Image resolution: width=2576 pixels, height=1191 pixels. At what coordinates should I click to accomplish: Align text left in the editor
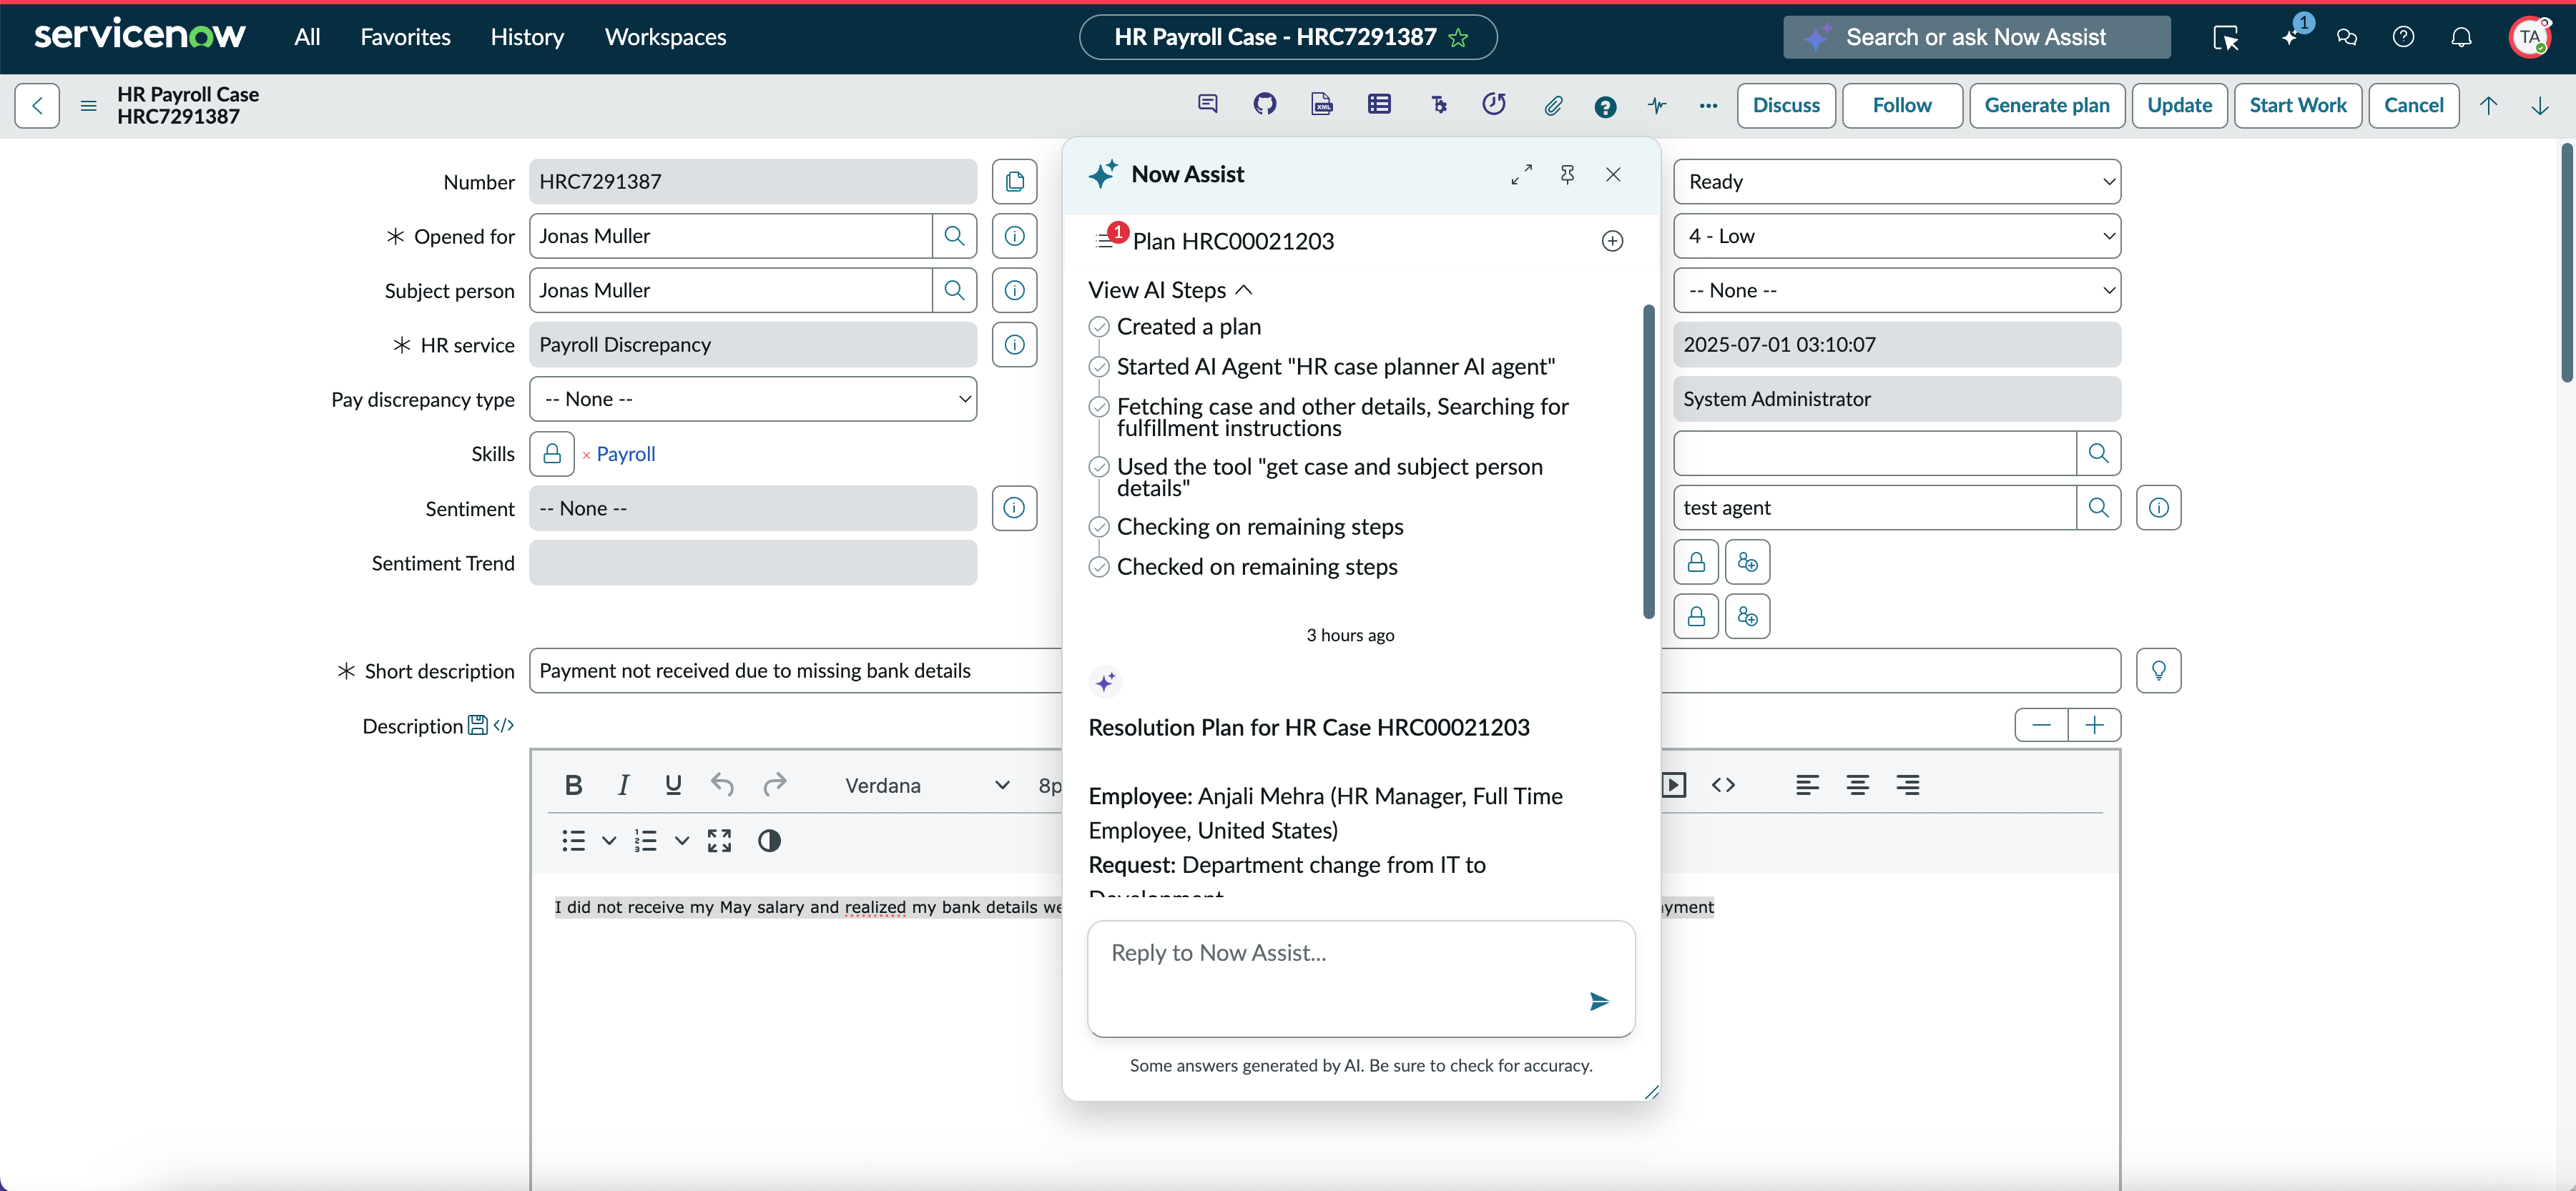coord(1807,786)
